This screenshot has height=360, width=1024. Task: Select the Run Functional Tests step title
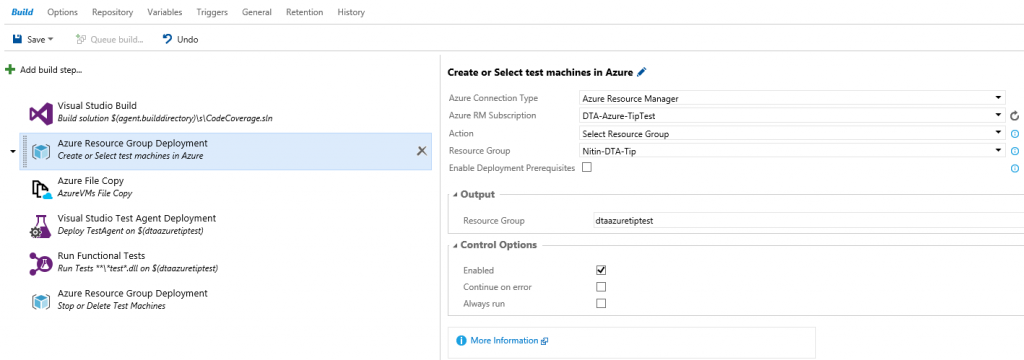pos(101,255)
